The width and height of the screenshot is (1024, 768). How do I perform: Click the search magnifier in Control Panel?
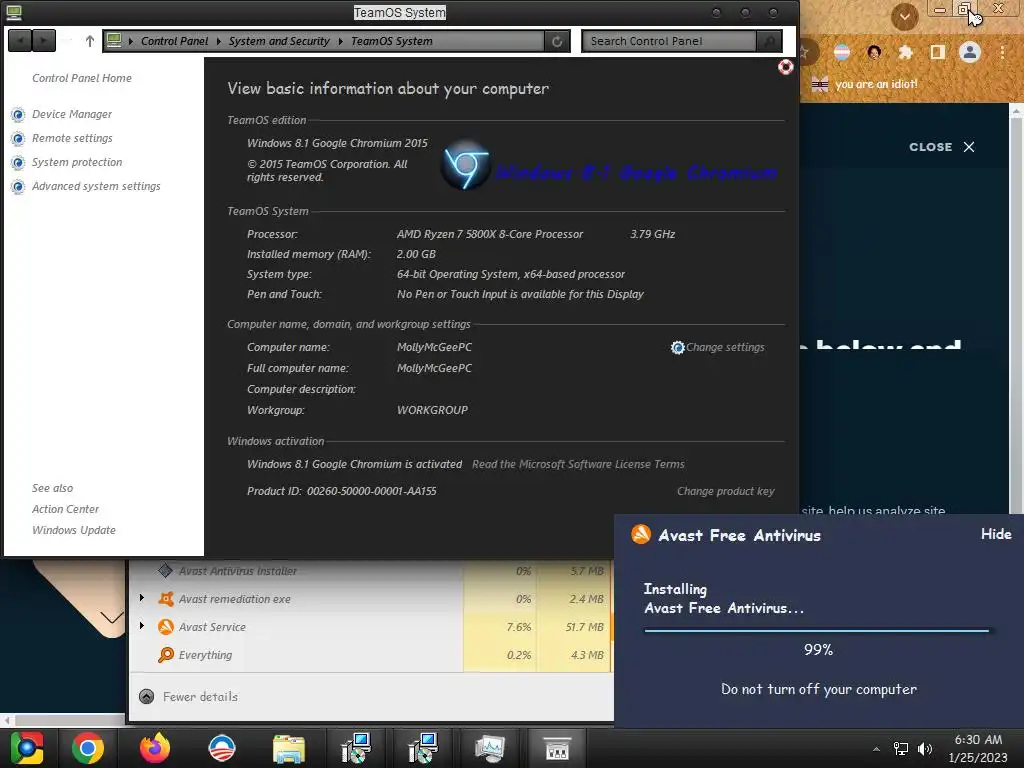769,41
